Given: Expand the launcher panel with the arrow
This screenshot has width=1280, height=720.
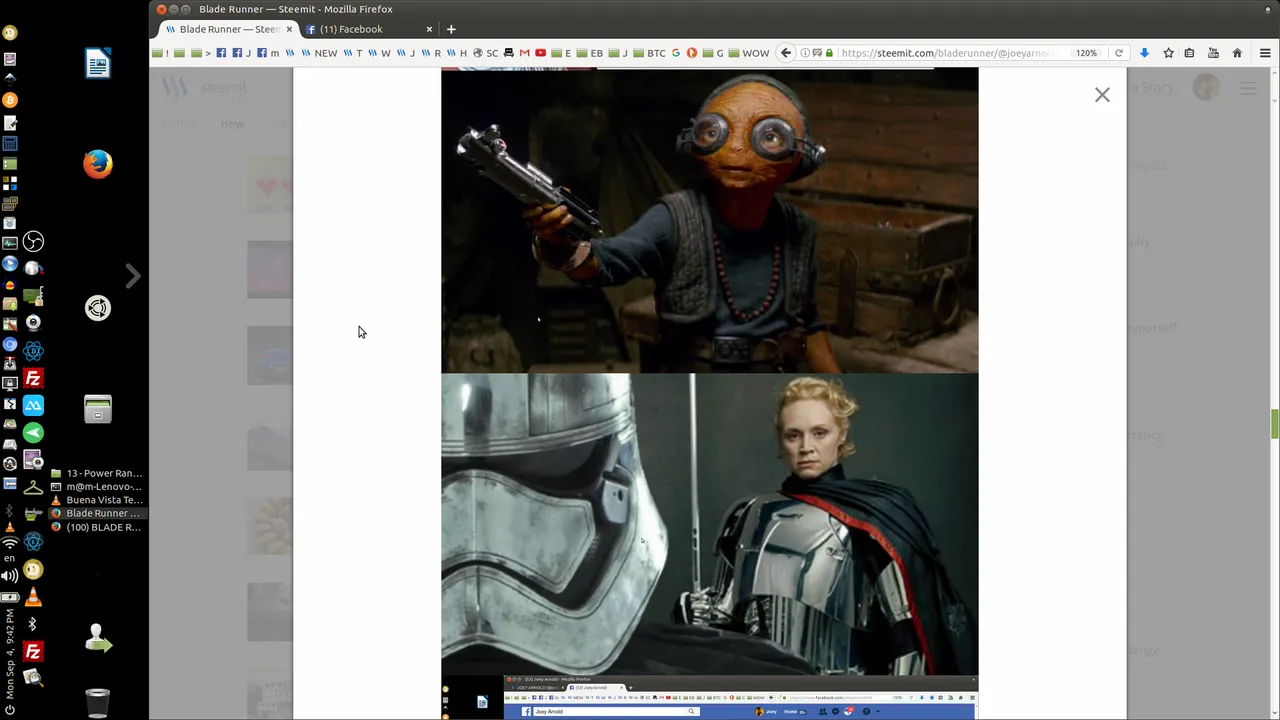Looking at the screenshot, I should click(x=133, y=275).
